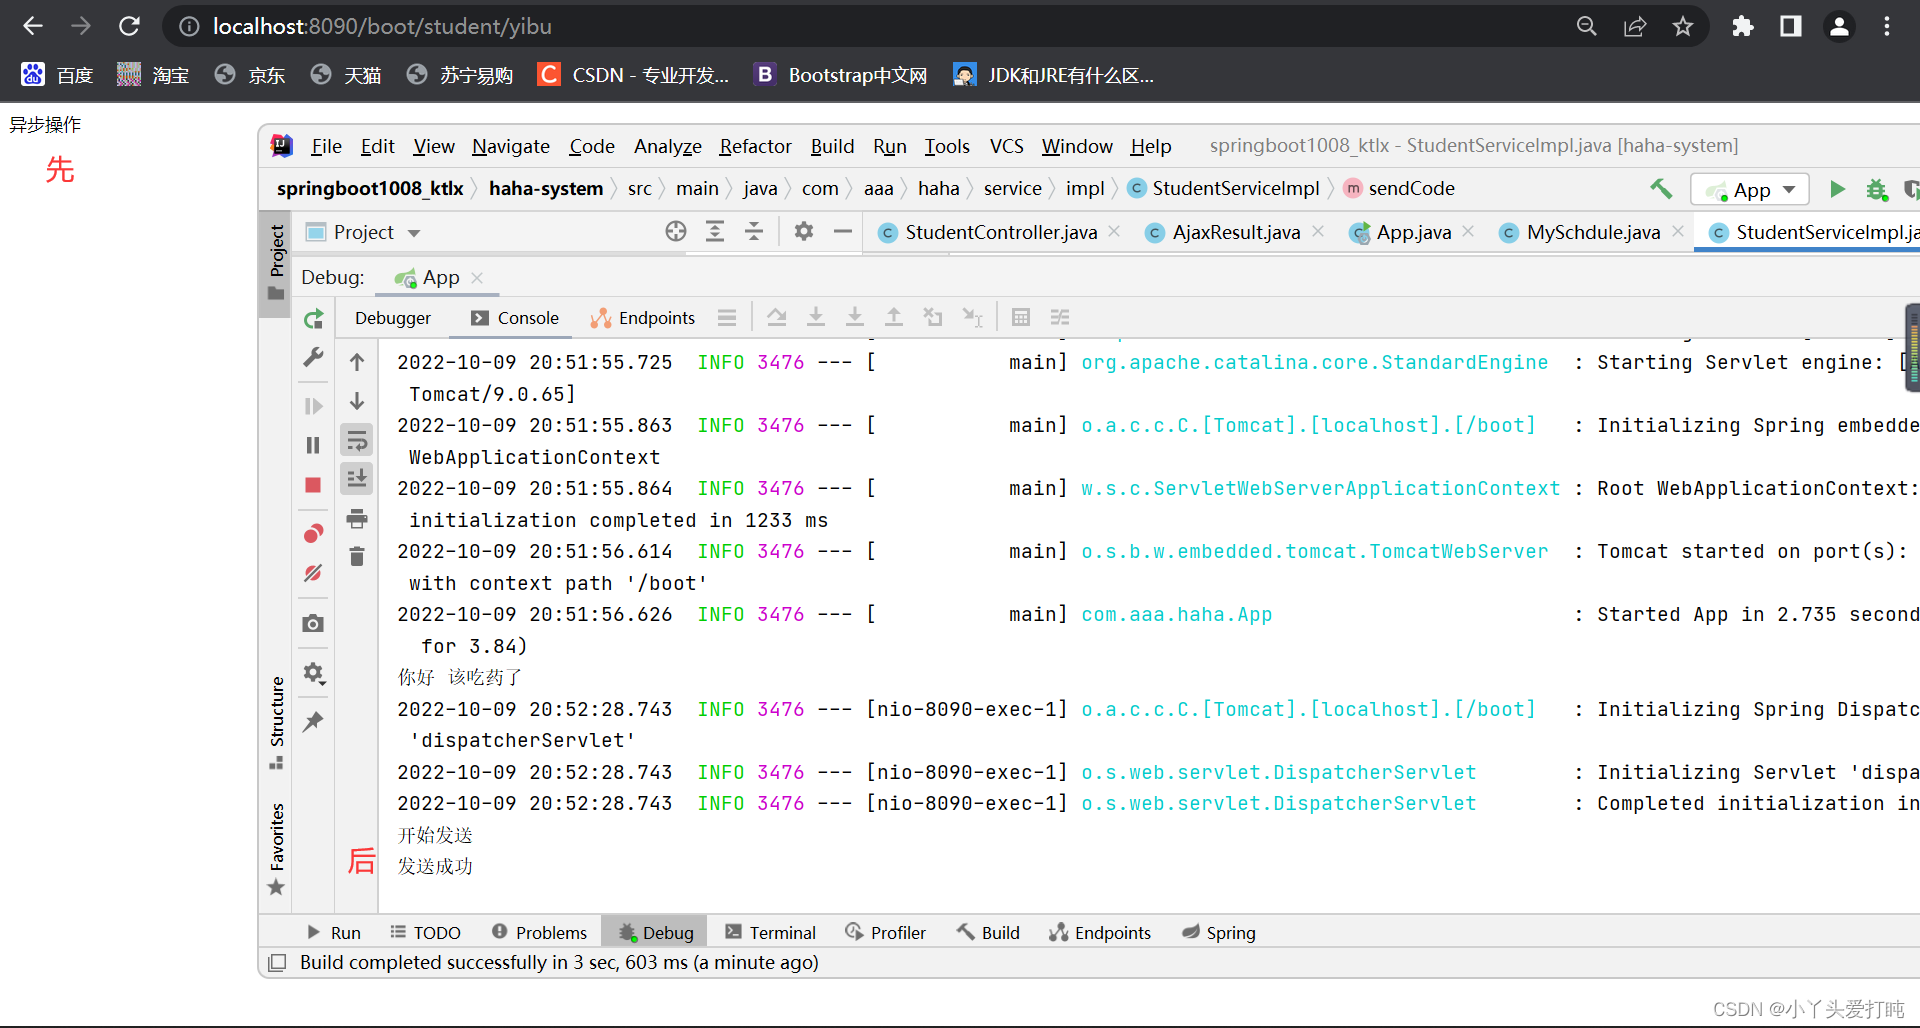Toggle the Structure side tool window
The image size is (1920, 1028).
(276, 722)
